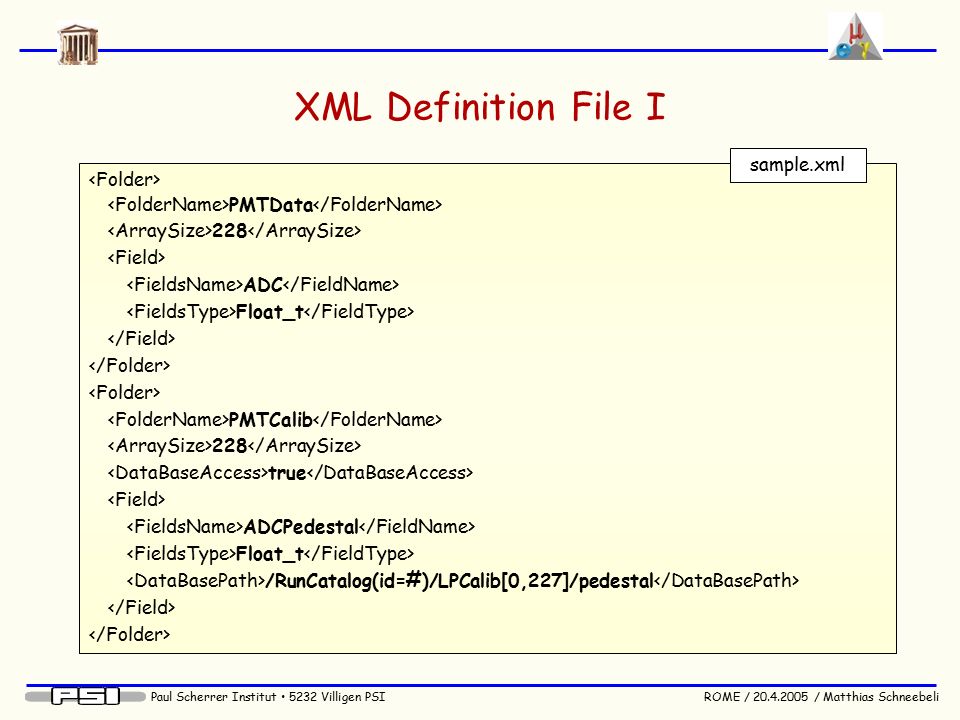Click the ArraySize line under PMTCalib
The width and height of the screenshot is (960, 720).
pos(234,446)
